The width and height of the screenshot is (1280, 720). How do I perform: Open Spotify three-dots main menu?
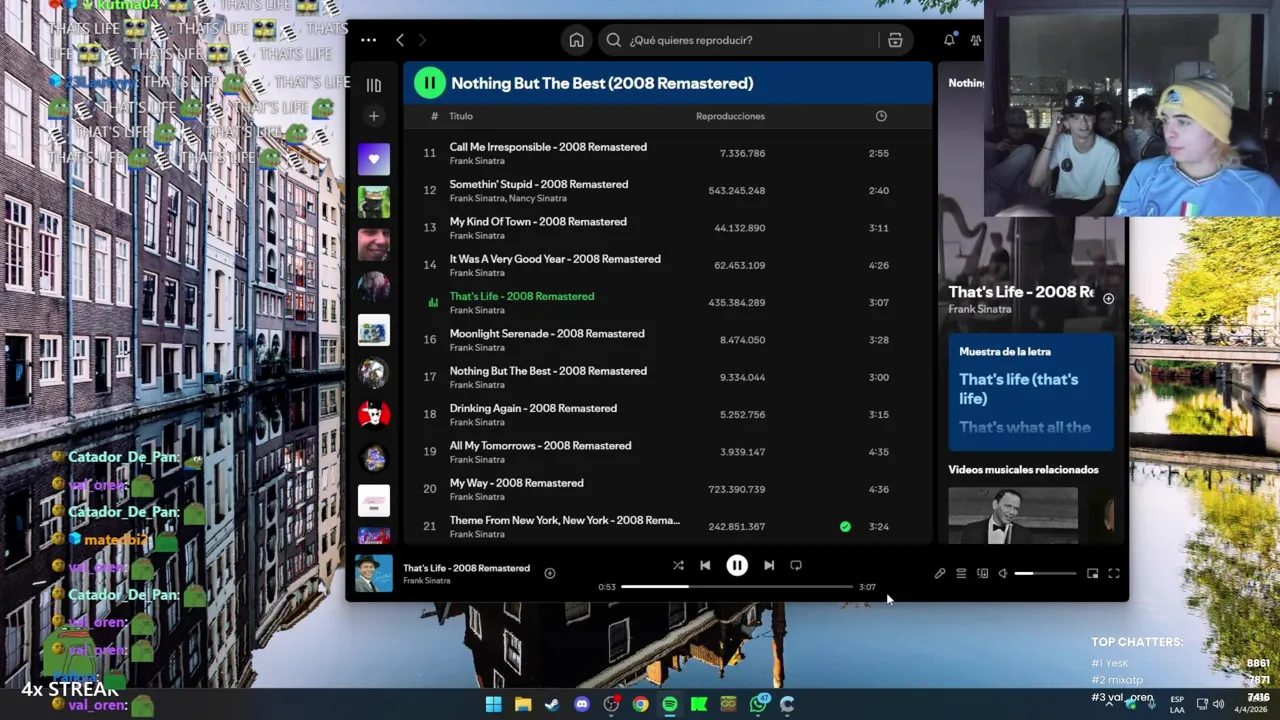(x=368, y=40)
